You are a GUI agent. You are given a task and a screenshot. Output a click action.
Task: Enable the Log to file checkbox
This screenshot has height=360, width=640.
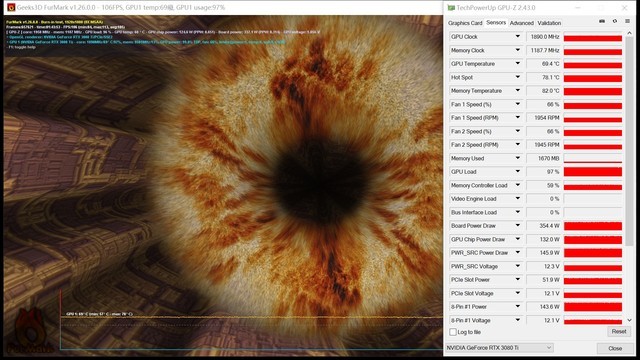pos(453,332)
